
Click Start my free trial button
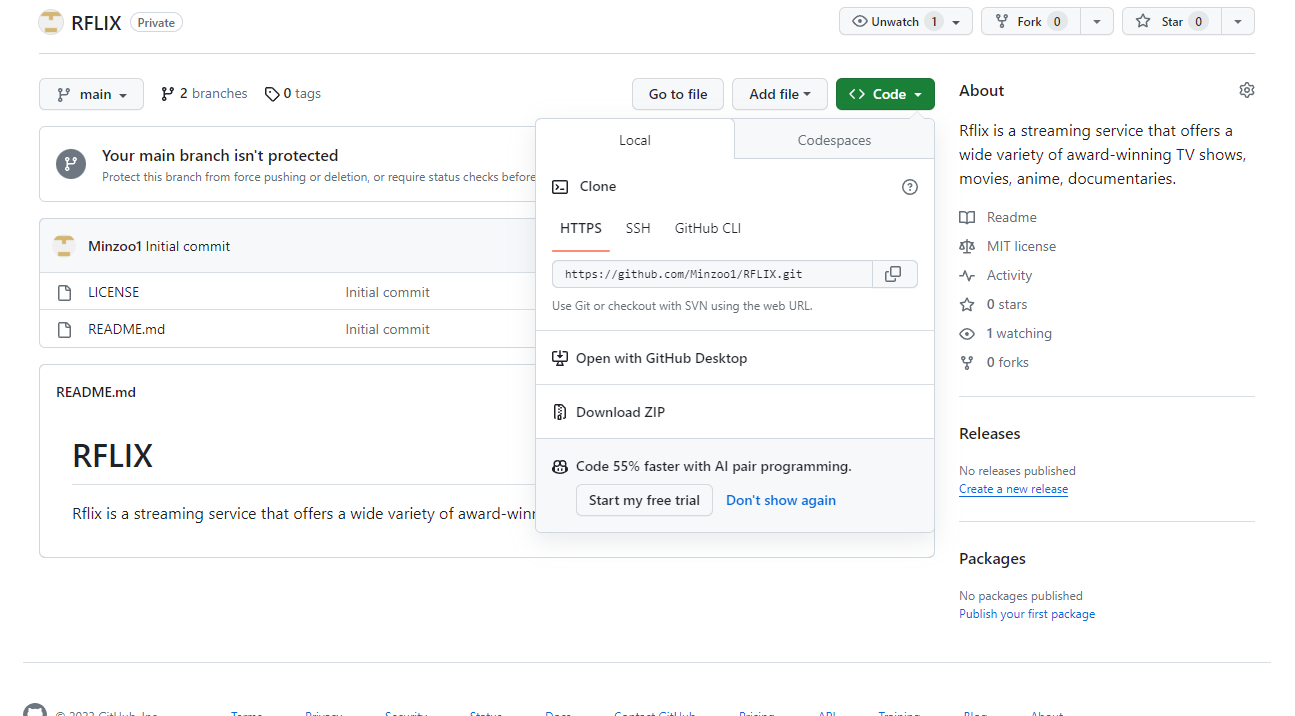(644, 500)
